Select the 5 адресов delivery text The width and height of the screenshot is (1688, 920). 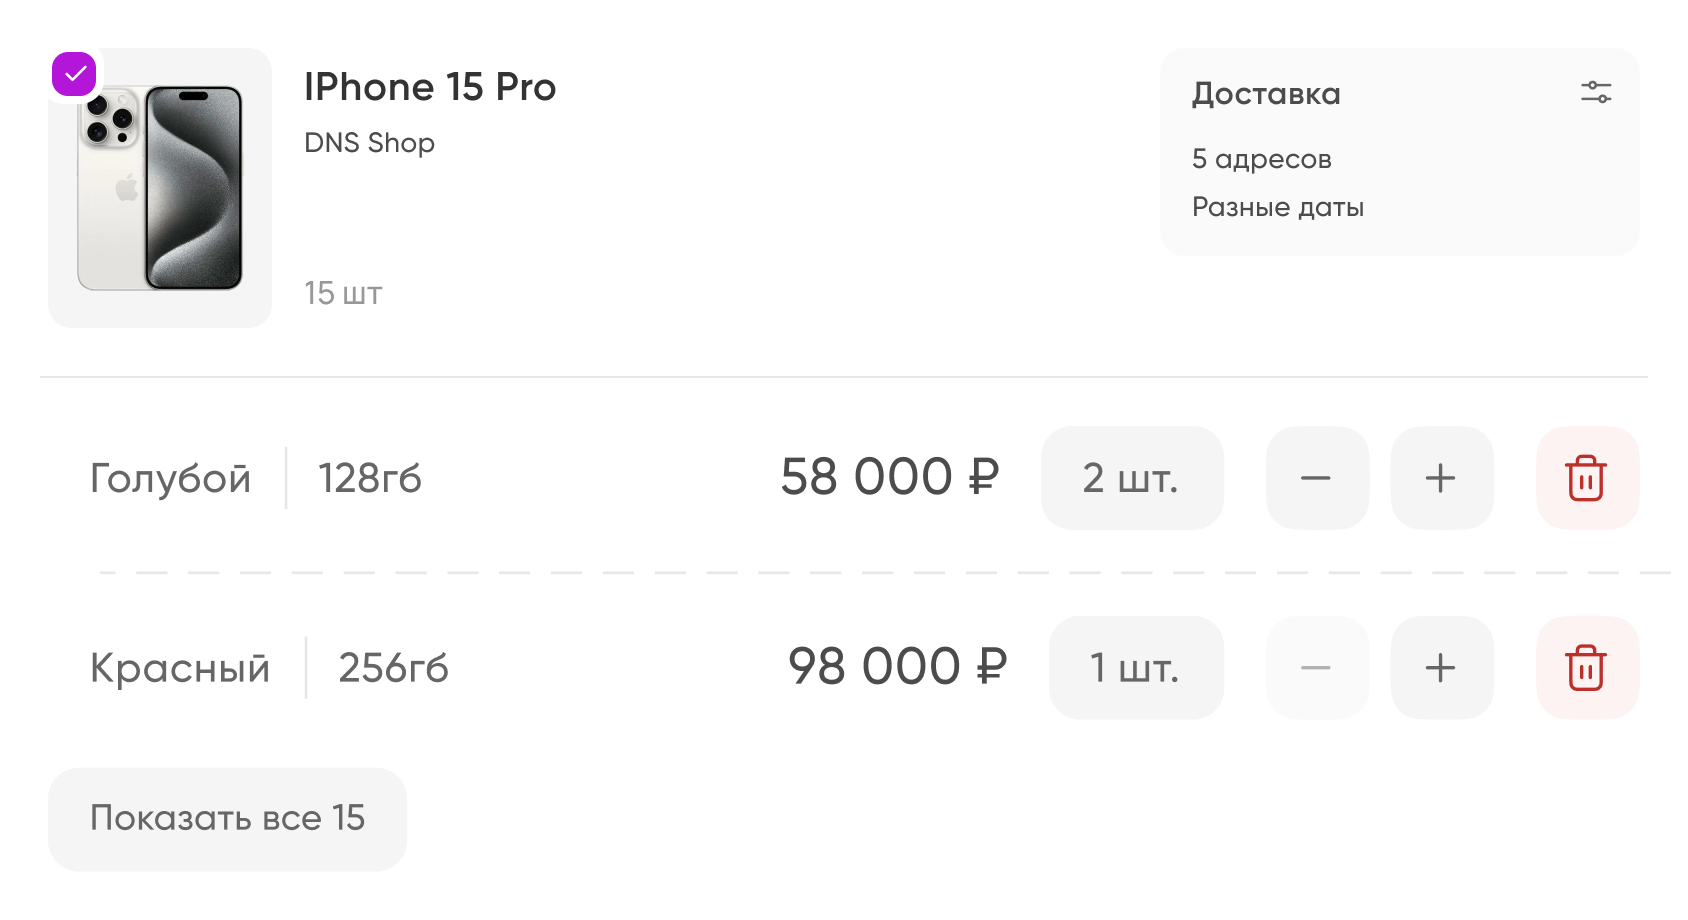coord(1262,159)
